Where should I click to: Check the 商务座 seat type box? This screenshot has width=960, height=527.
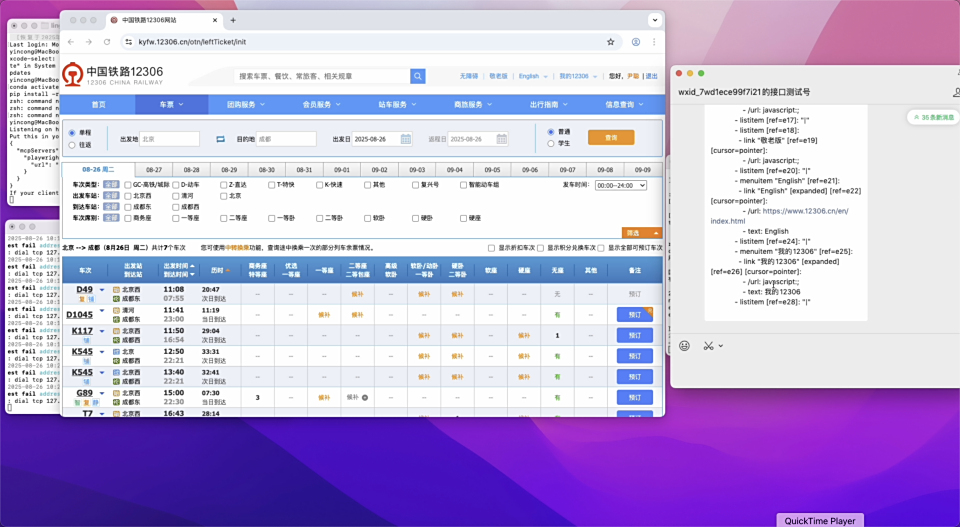(127, 219)
